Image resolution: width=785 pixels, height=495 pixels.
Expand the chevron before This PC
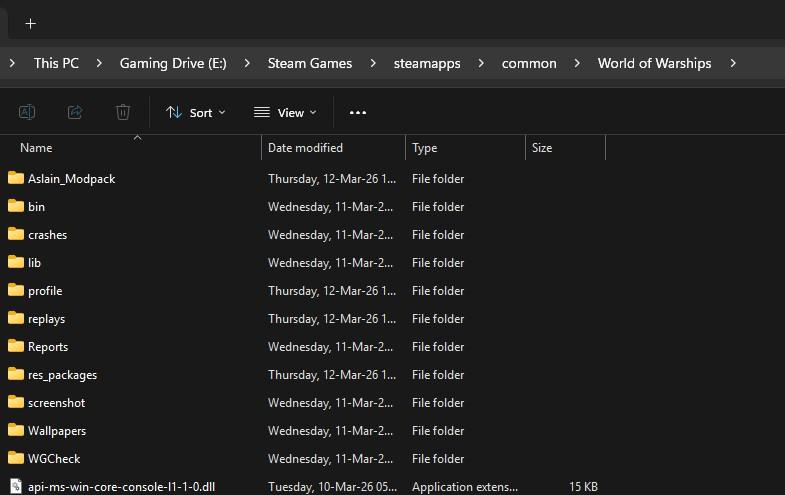coord(12,63)
